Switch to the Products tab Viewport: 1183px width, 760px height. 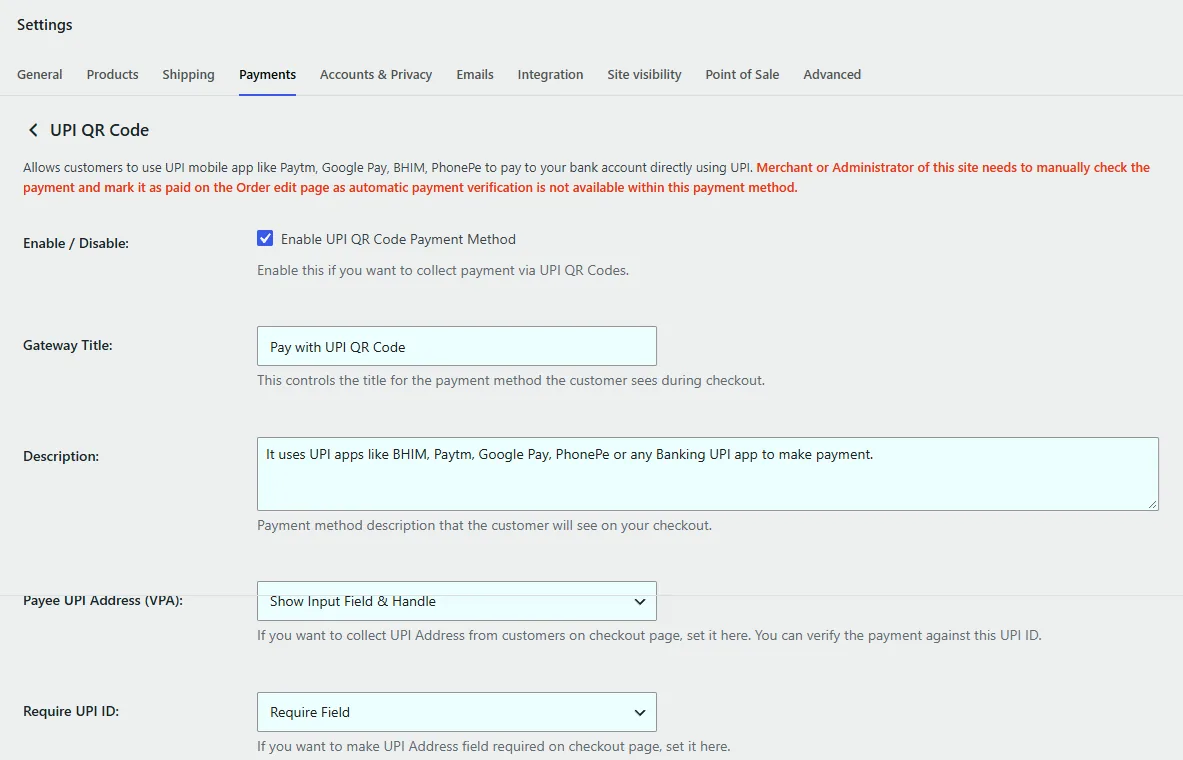pyautogui.click(x=112, y=74)
